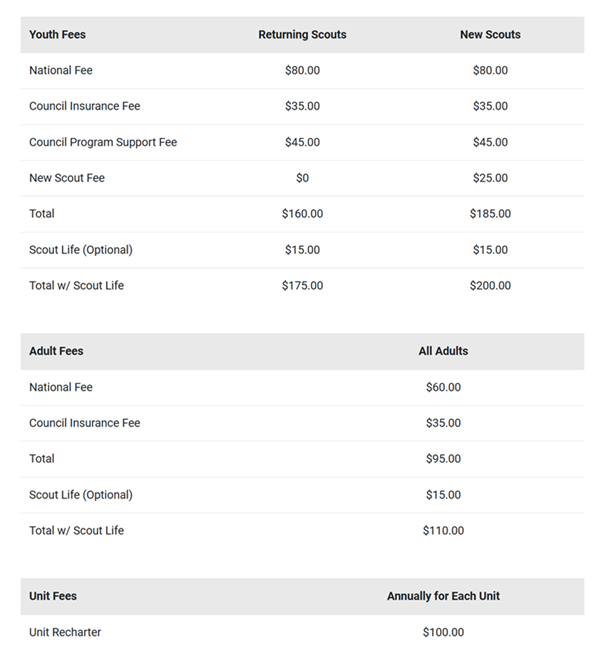Select the New Scouts column header
This screenshot has height=656, width=597.
pyautogui.click(x=490, y=34)
